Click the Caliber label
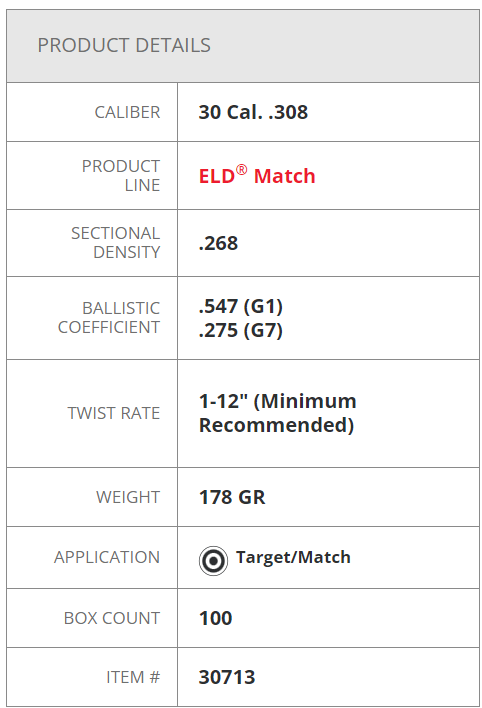This screenshot has height=708, width=482. coord(127,112)
